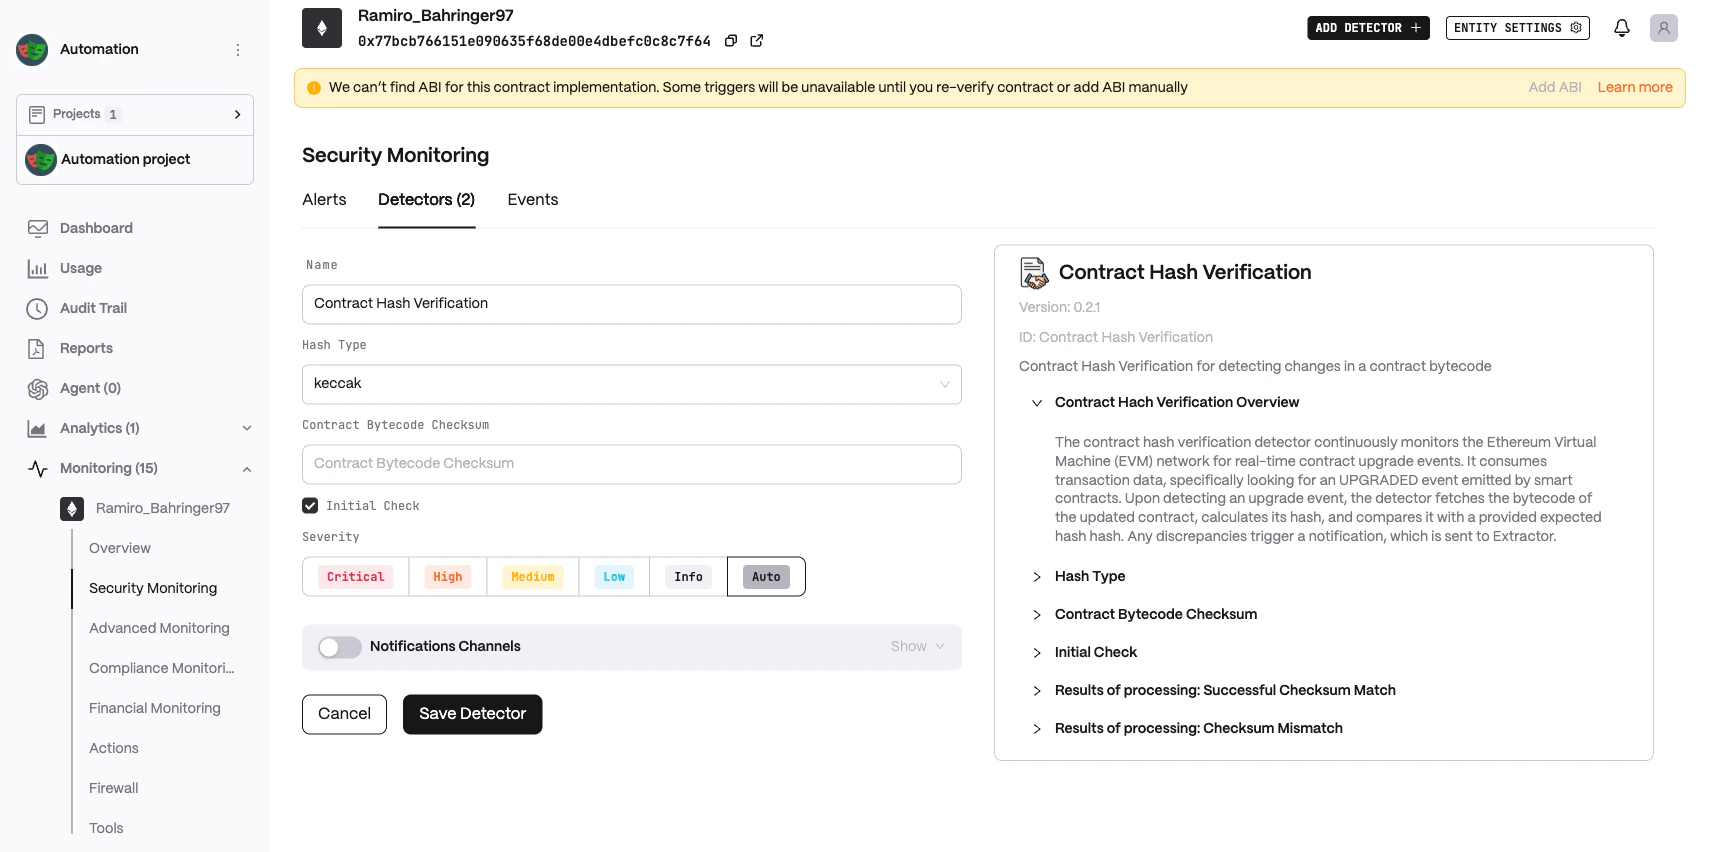This screenshot has height=852, width=1710.
Task: Click the Ethereum entity icon in header
Action: 322,28
